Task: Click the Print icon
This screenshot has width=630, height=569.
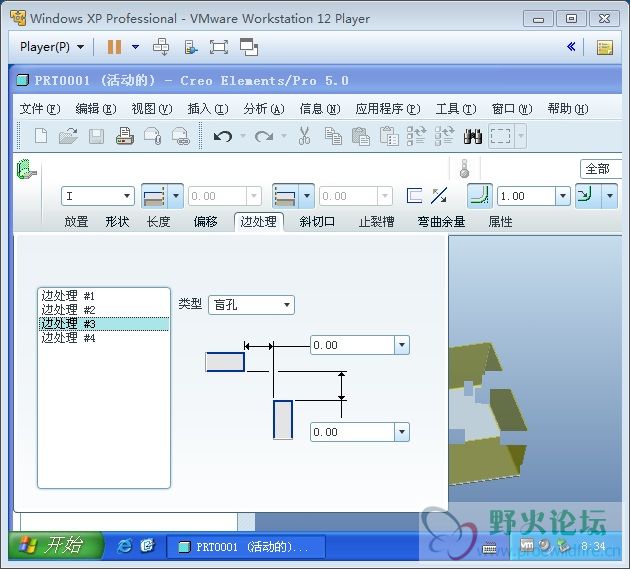Action: pos(125,136)
